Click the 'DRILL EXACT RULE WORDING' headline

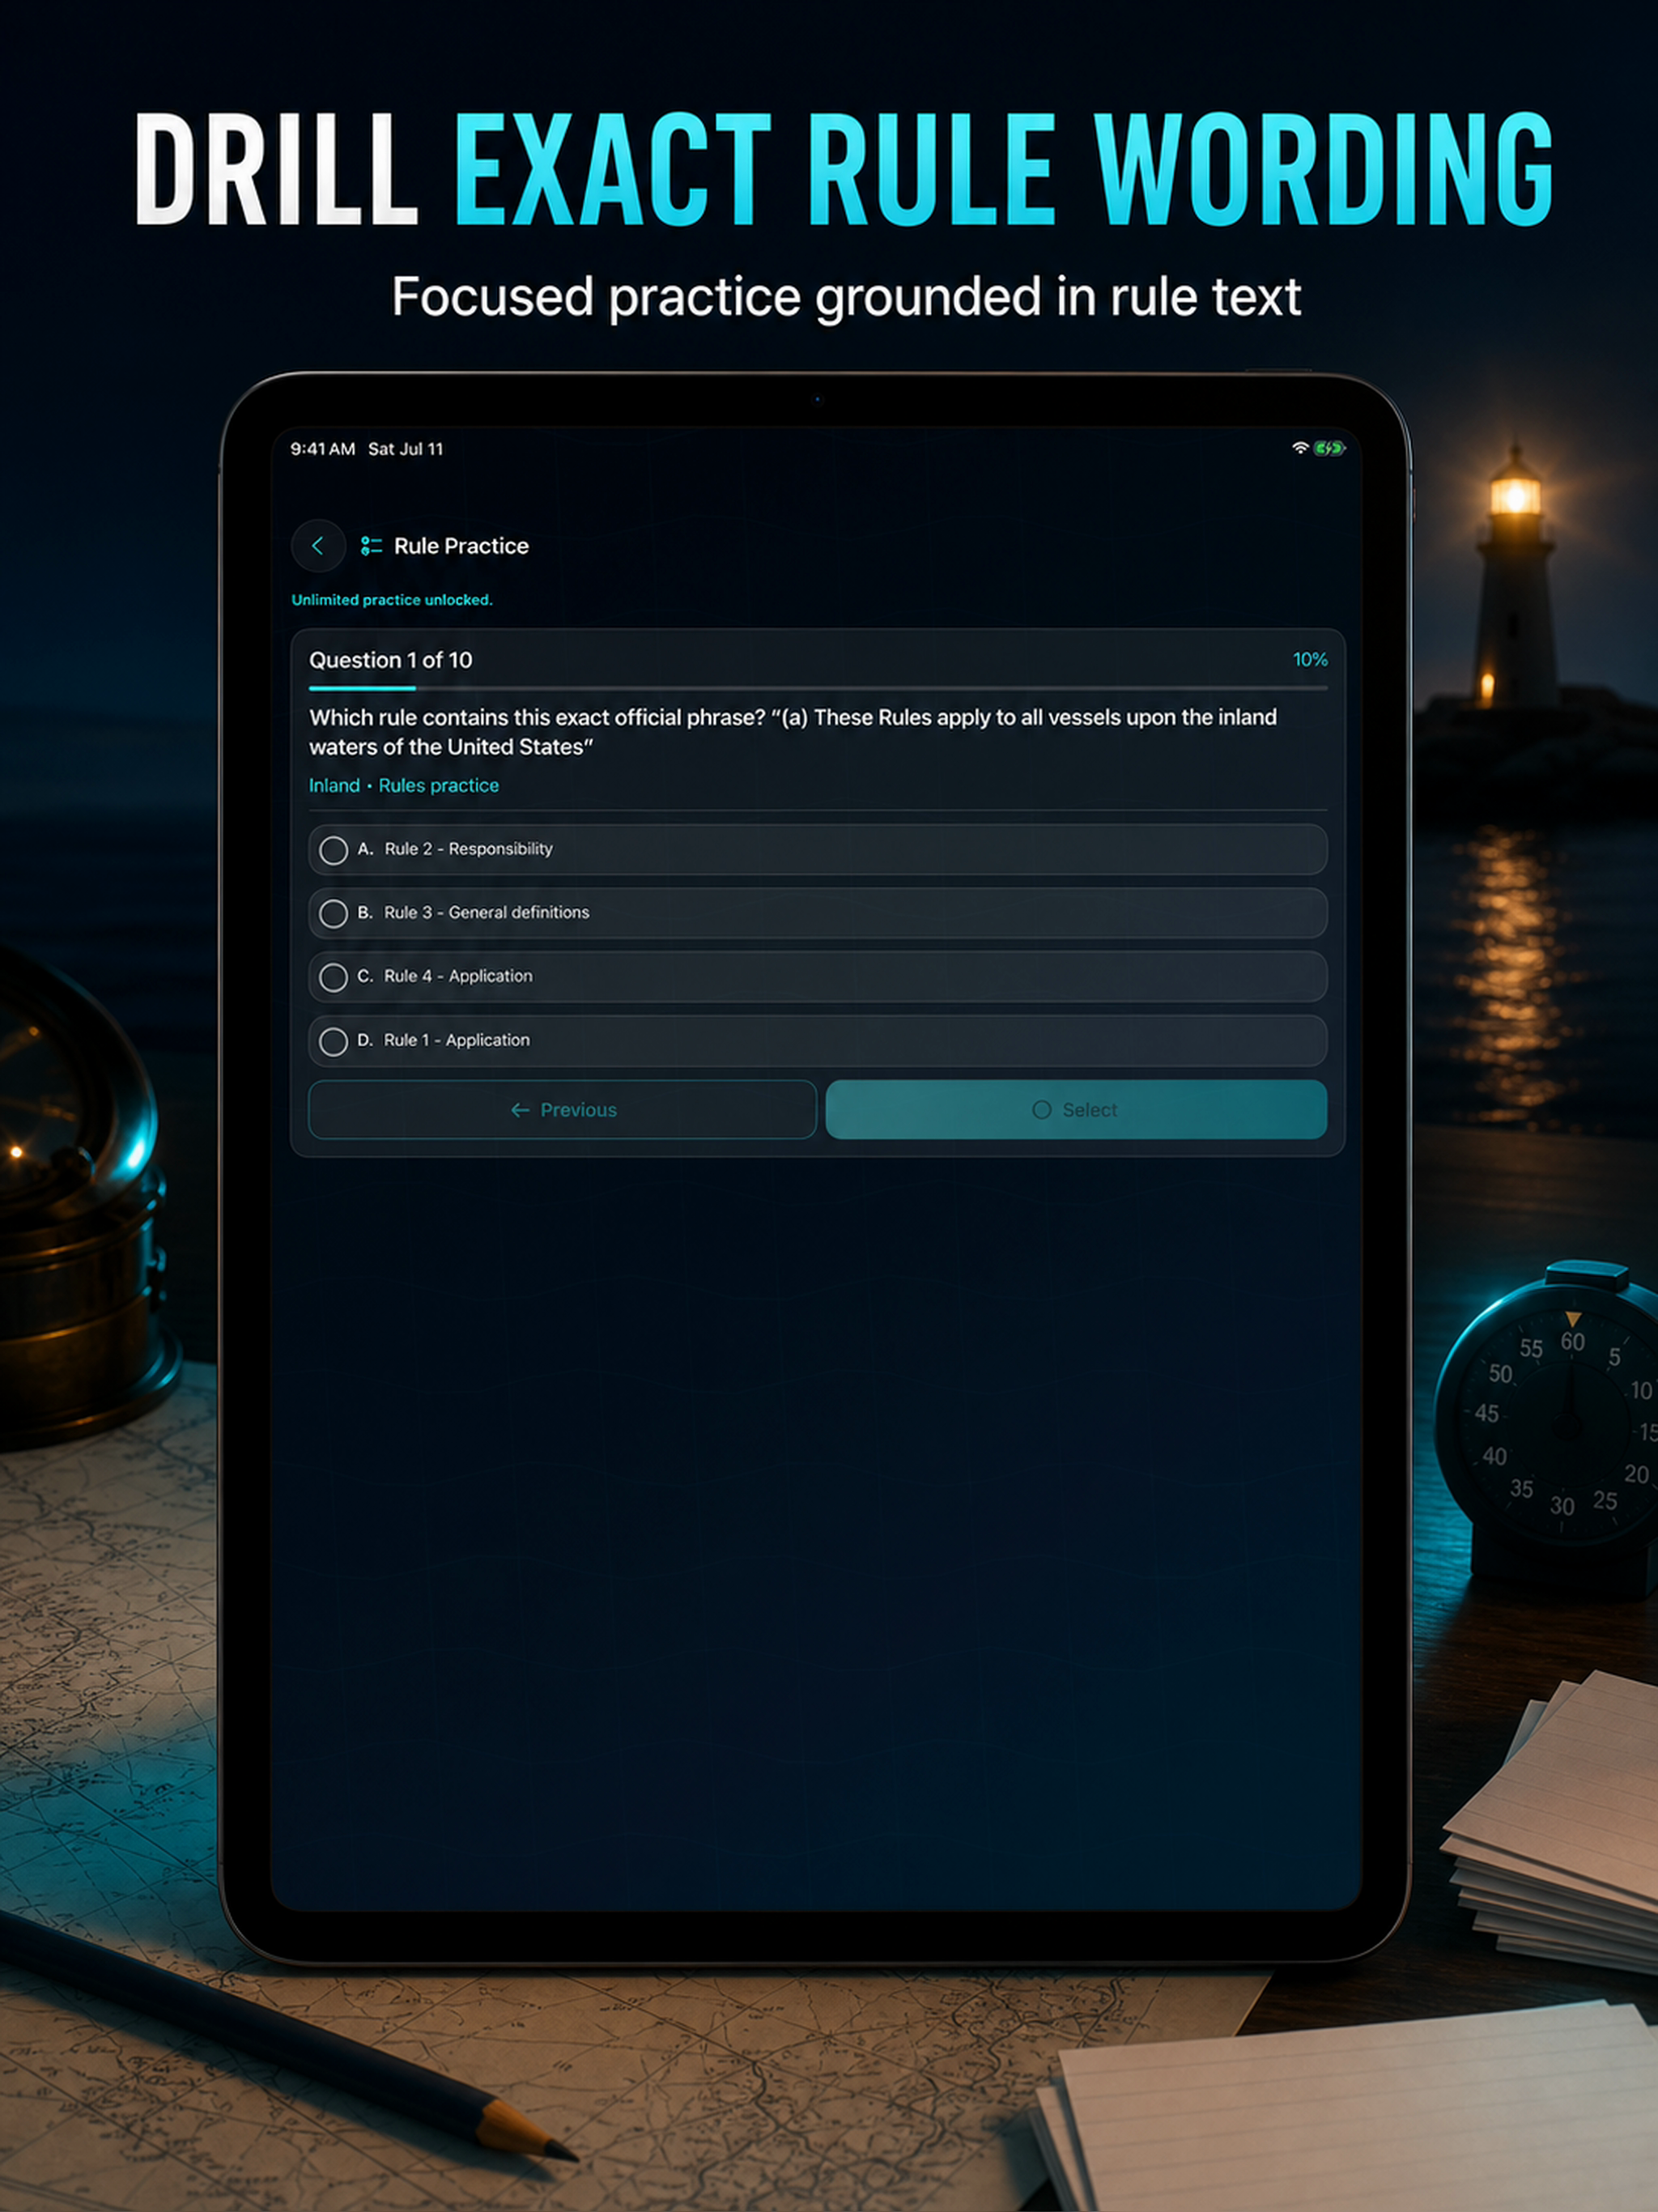click(x=844, y=169)
